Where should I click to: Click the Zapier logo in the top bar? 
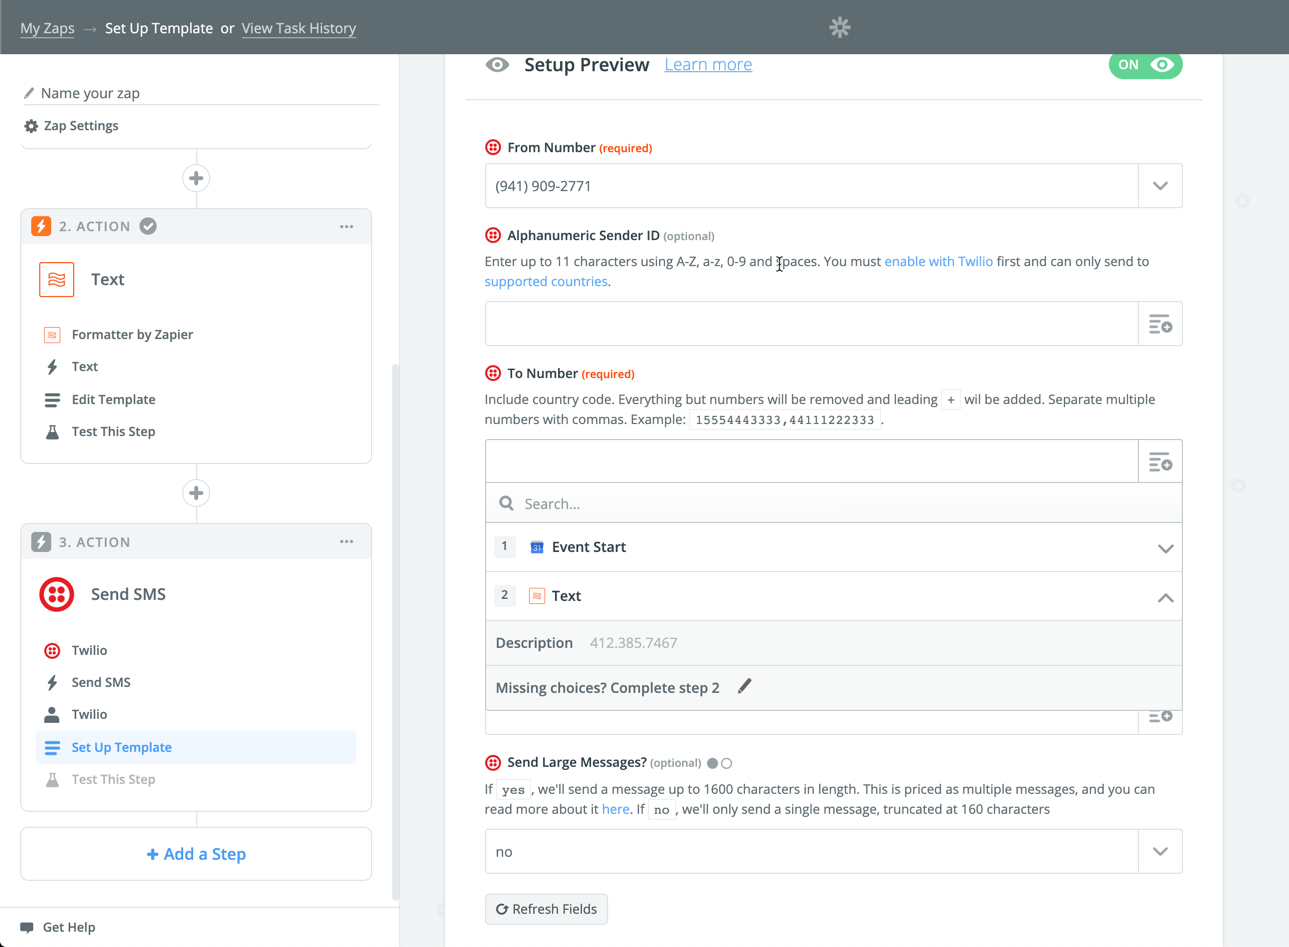839,27
